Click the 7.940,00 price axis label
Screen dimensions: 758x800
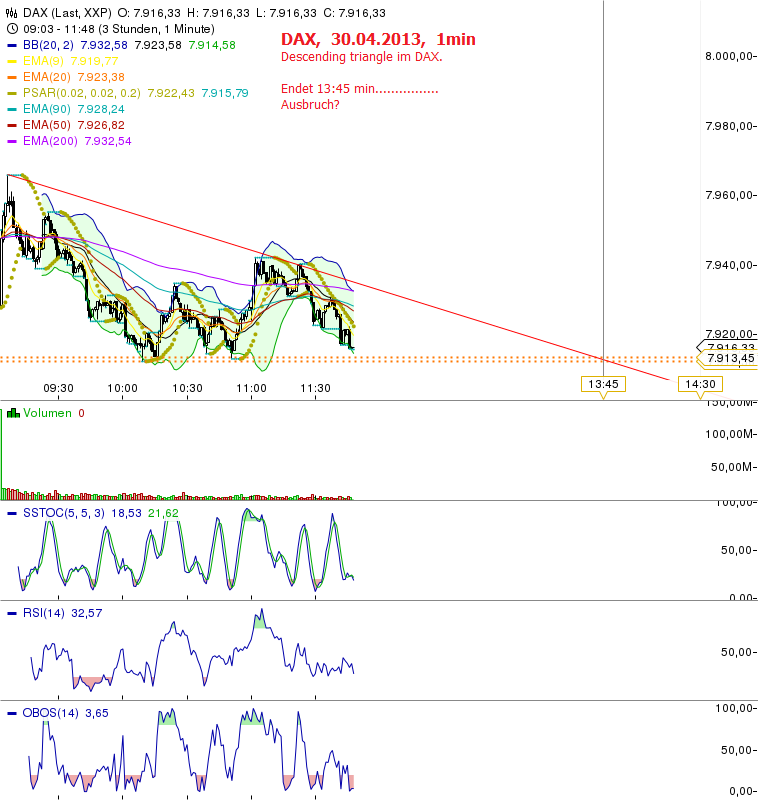point(729,265)
